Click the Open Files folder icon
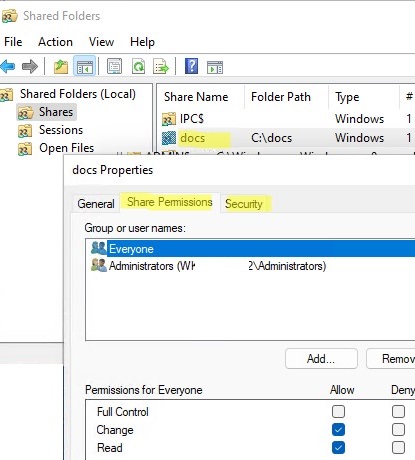Screen dimensions: 415x460 (x=25, y=149)
